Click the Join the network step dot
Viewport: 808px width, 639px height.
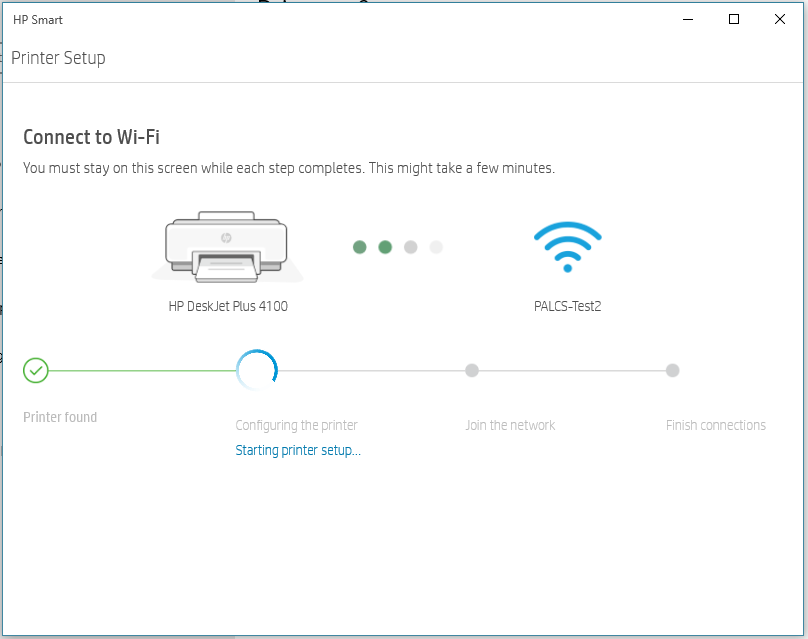pos(472,371)
